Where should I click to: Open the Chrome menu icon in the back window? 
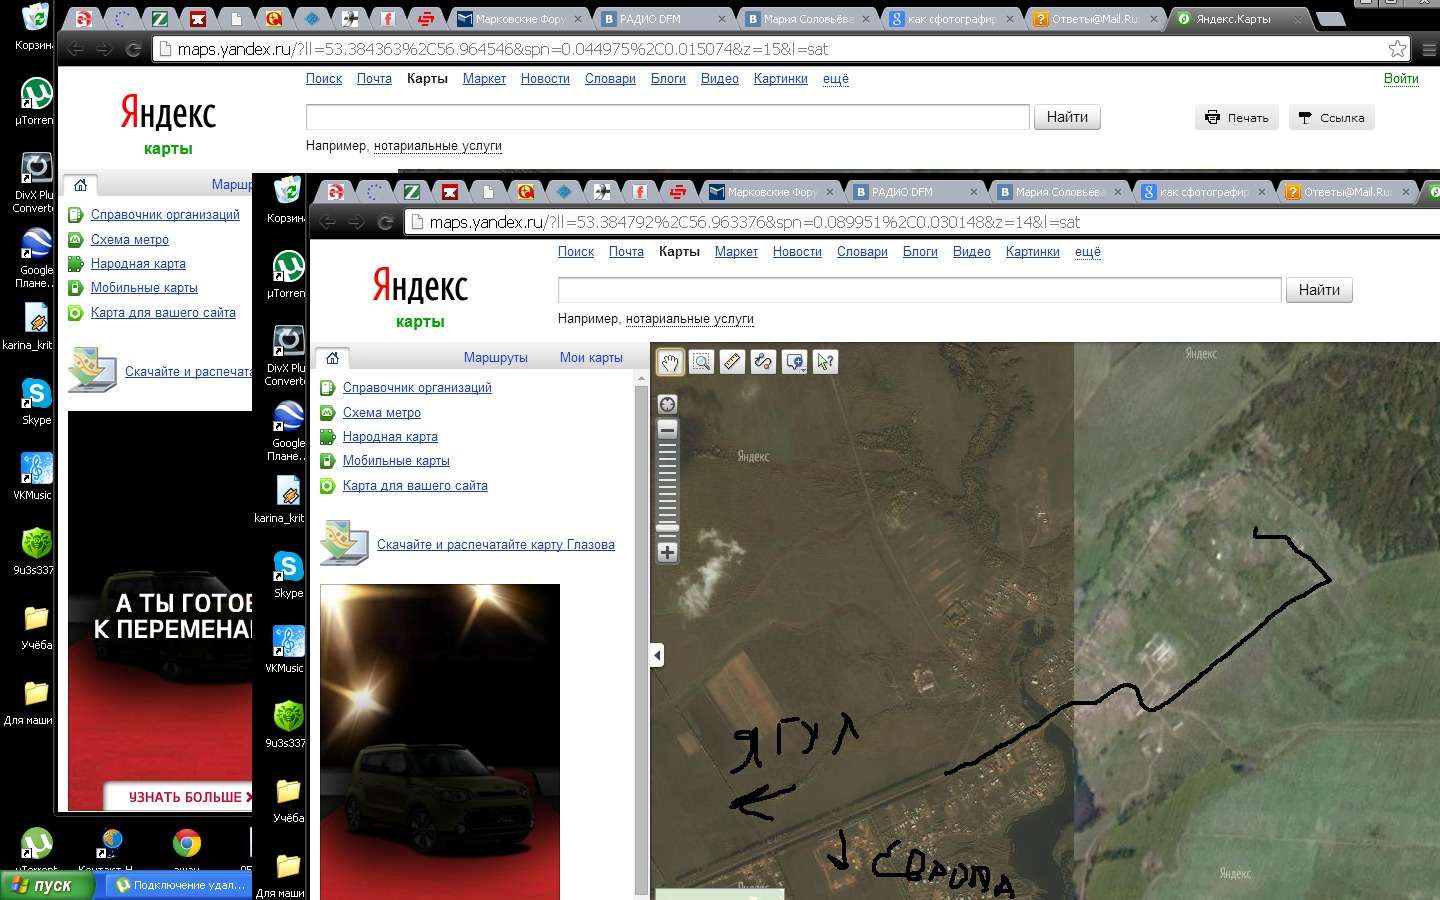point(1429,49)
